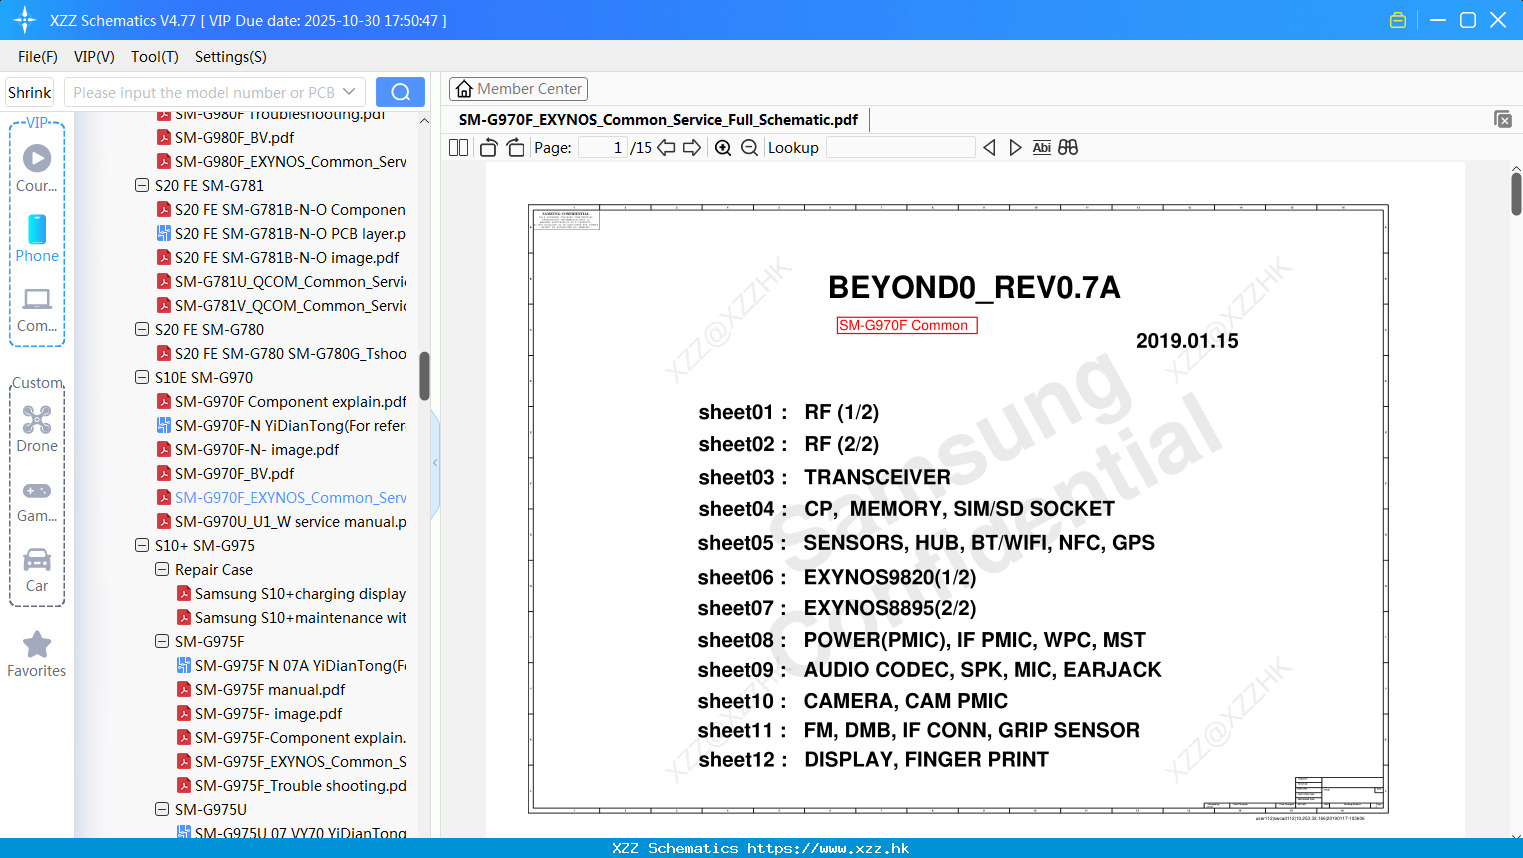This screenshot has width=1523, height=858.
Task: Find next lookup result
Action: pos(1015,148)
